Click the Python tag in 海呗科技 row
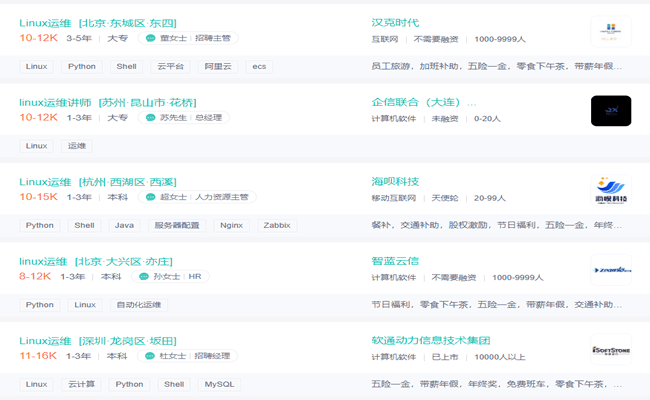Image resolution: width=650 pixels, height=400 pixels. (40, 225)
